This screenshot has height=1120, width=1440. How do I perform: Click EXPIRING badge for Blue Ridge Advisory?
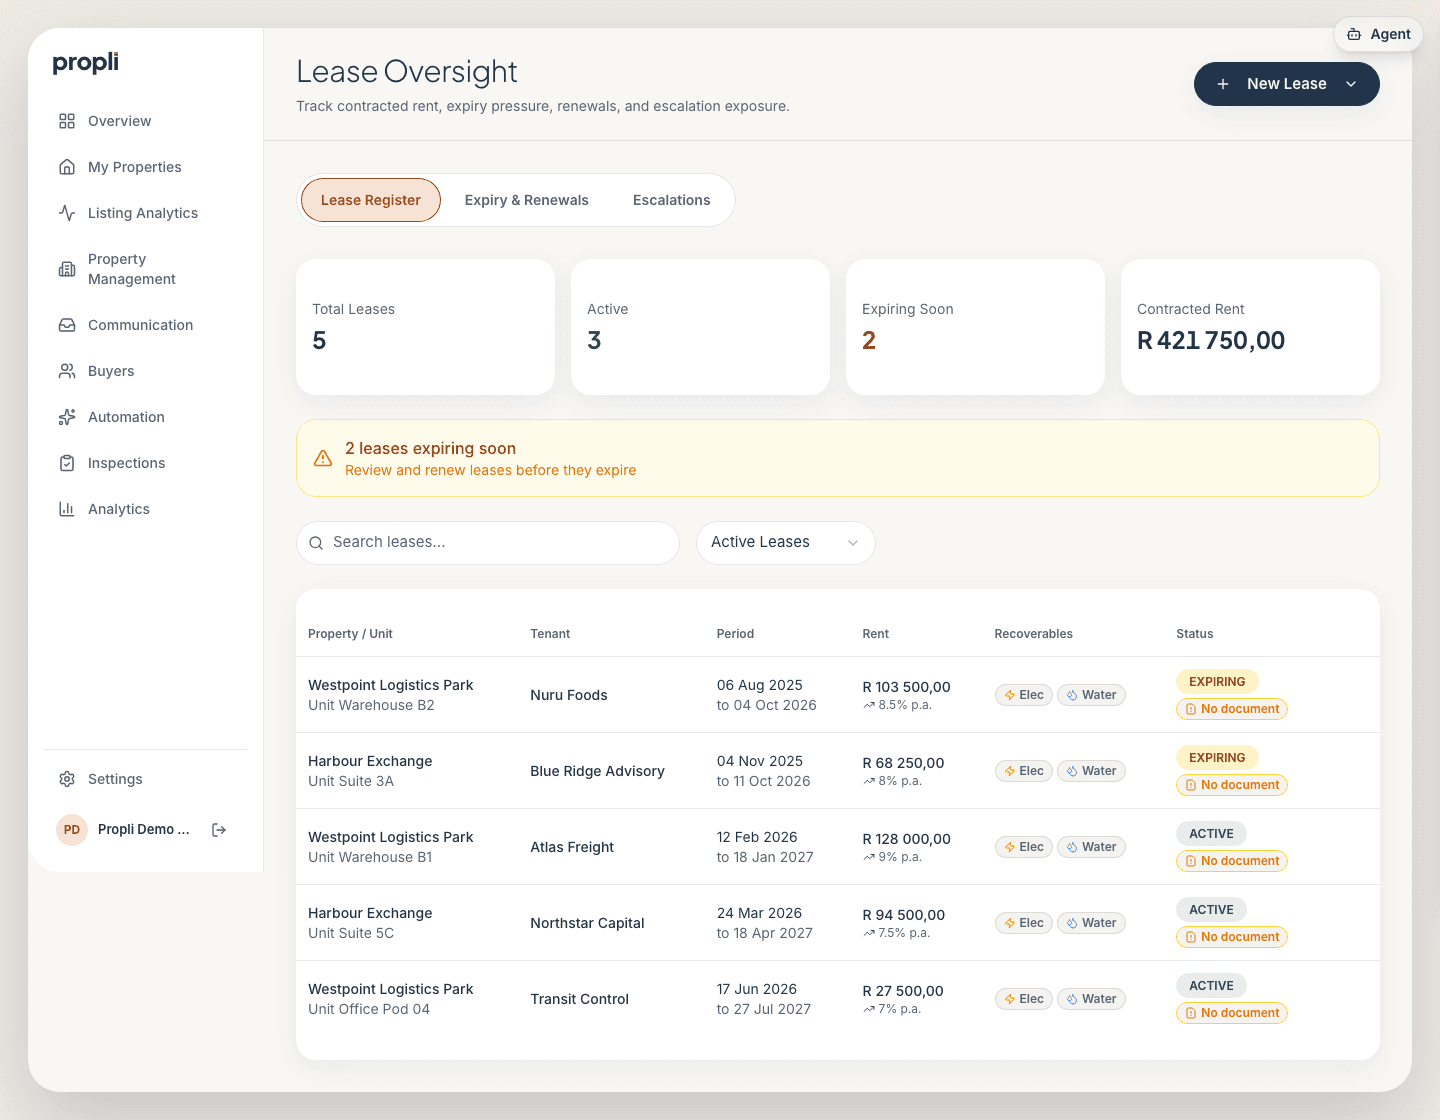click(1217, 758)
